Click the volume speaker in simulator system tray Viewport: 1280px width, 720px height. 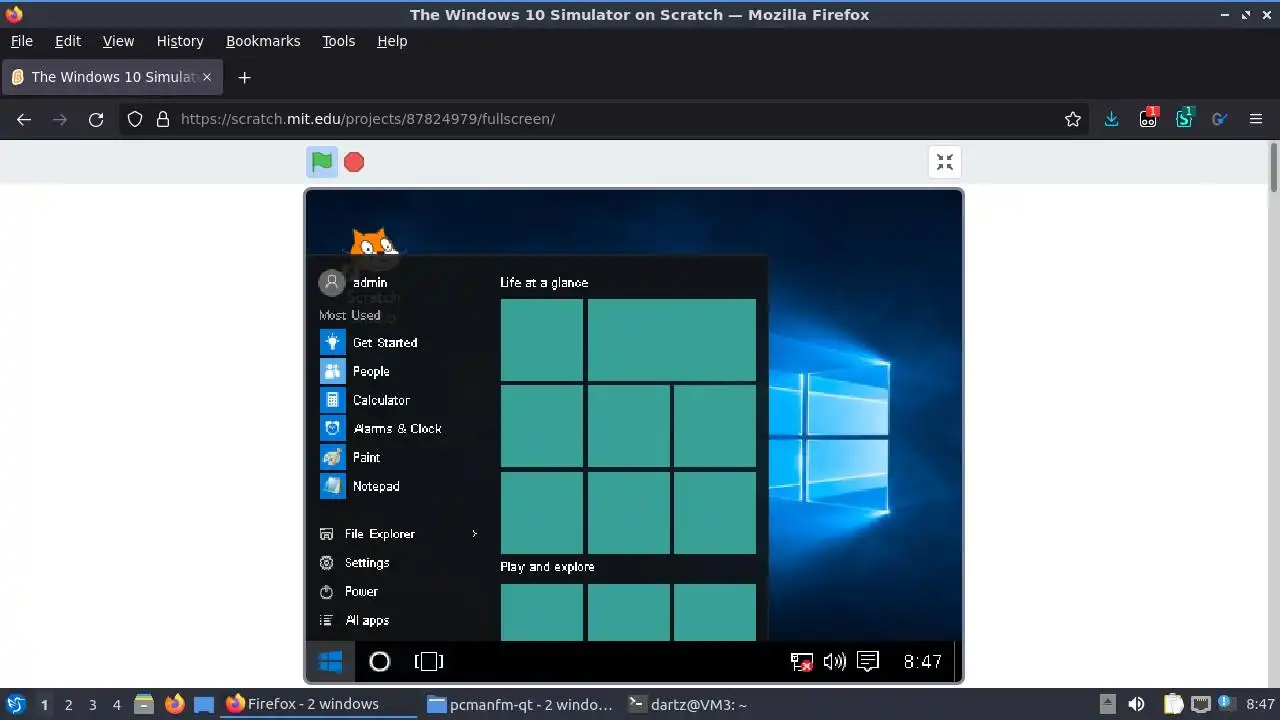pos(834,661)
